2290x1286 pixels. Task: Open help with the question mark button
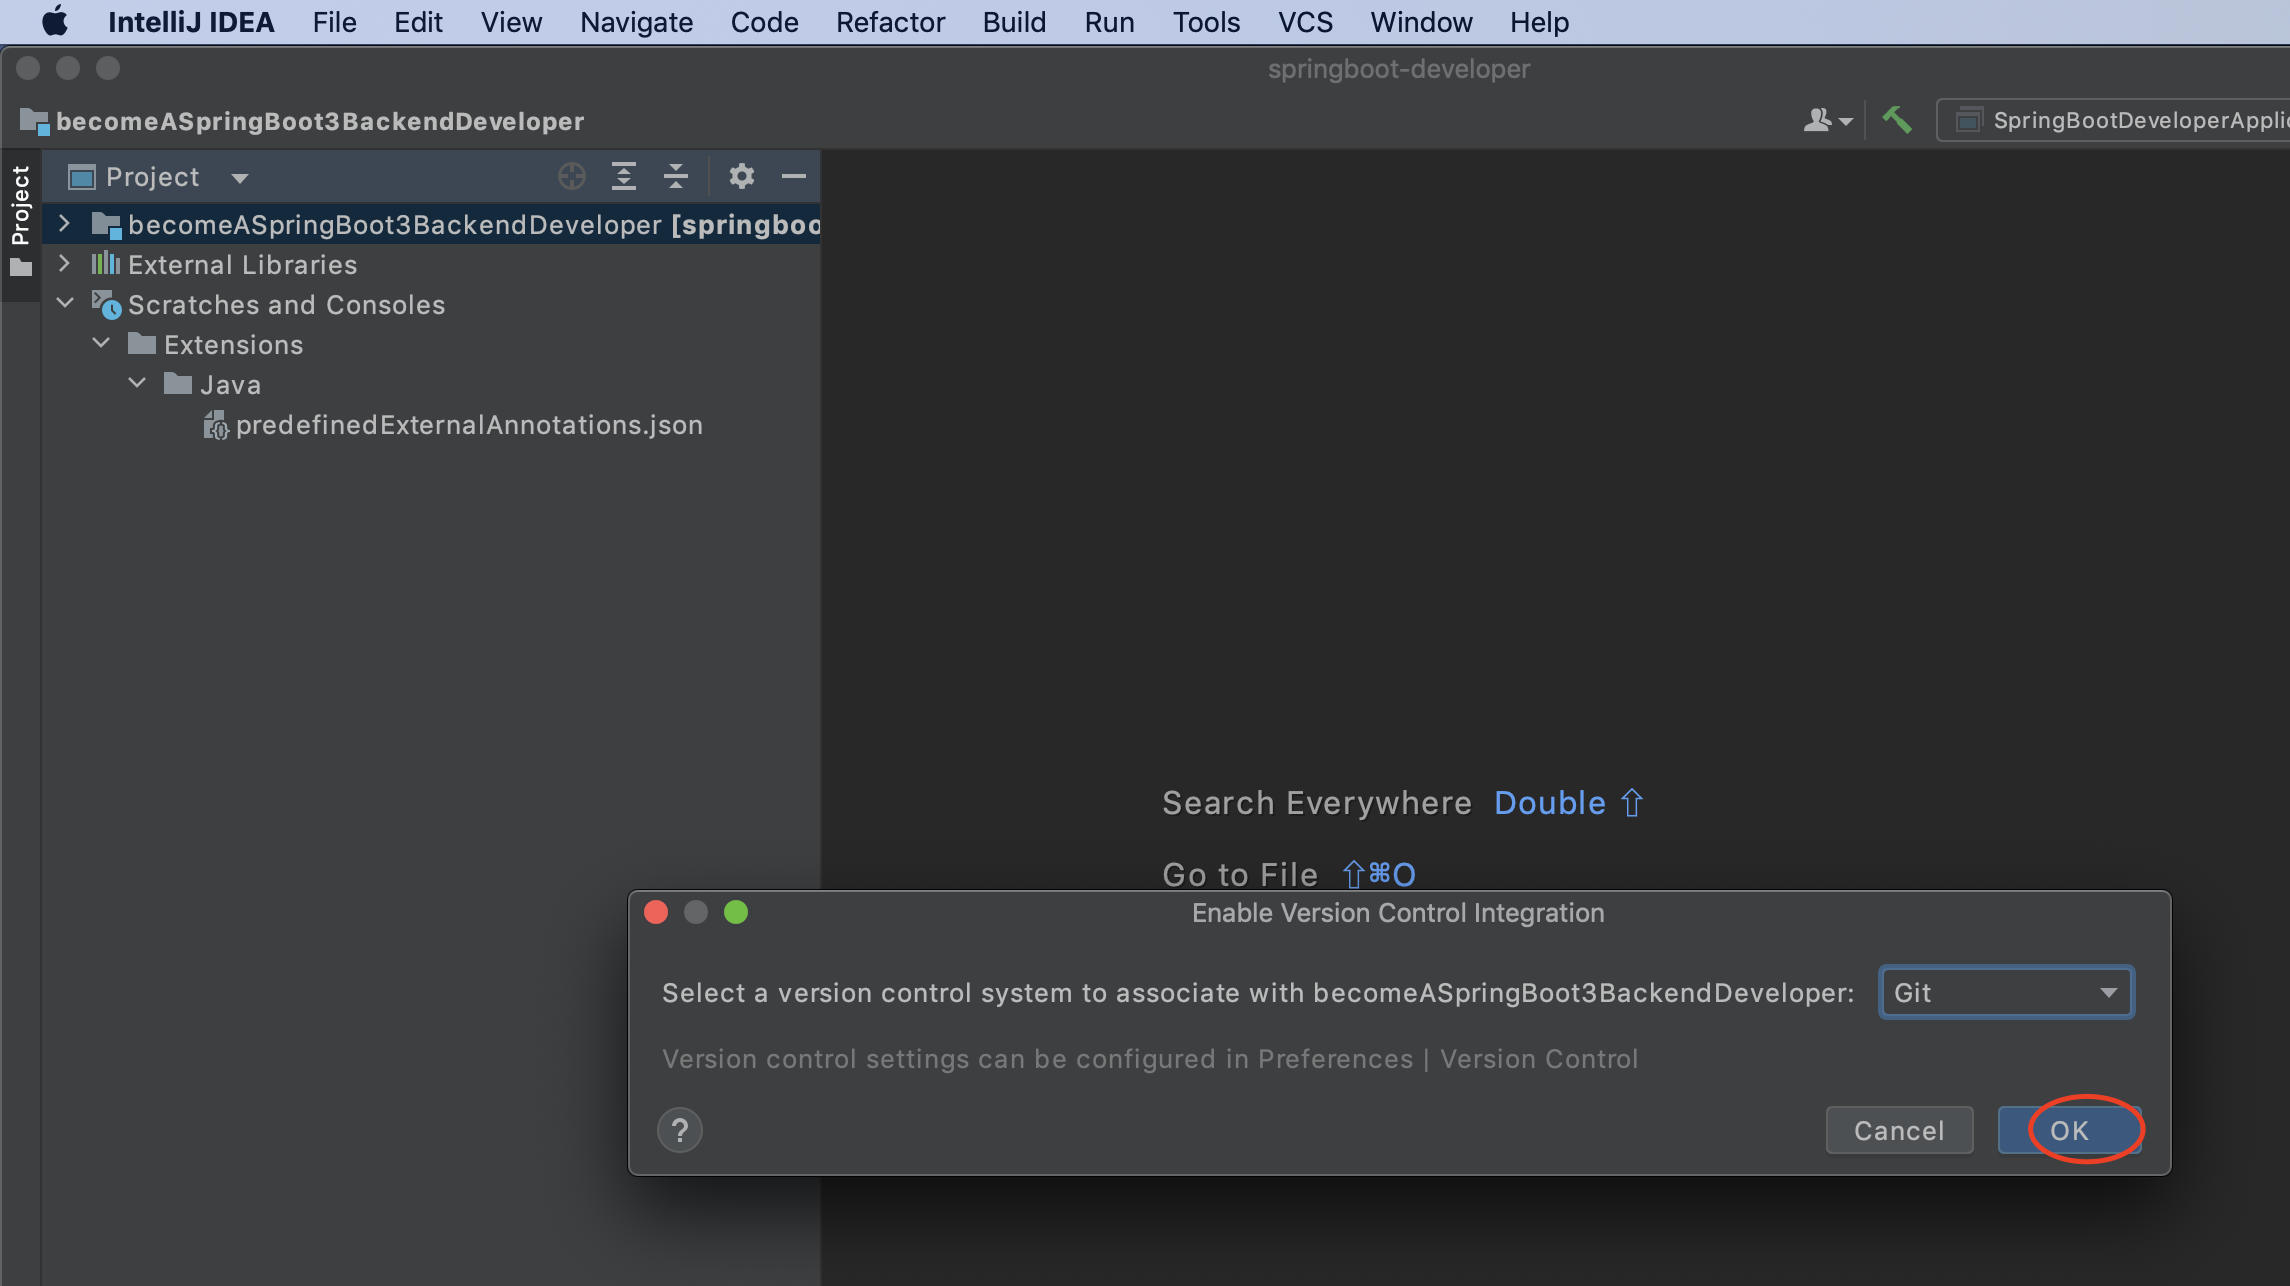tap(680, 1130)
